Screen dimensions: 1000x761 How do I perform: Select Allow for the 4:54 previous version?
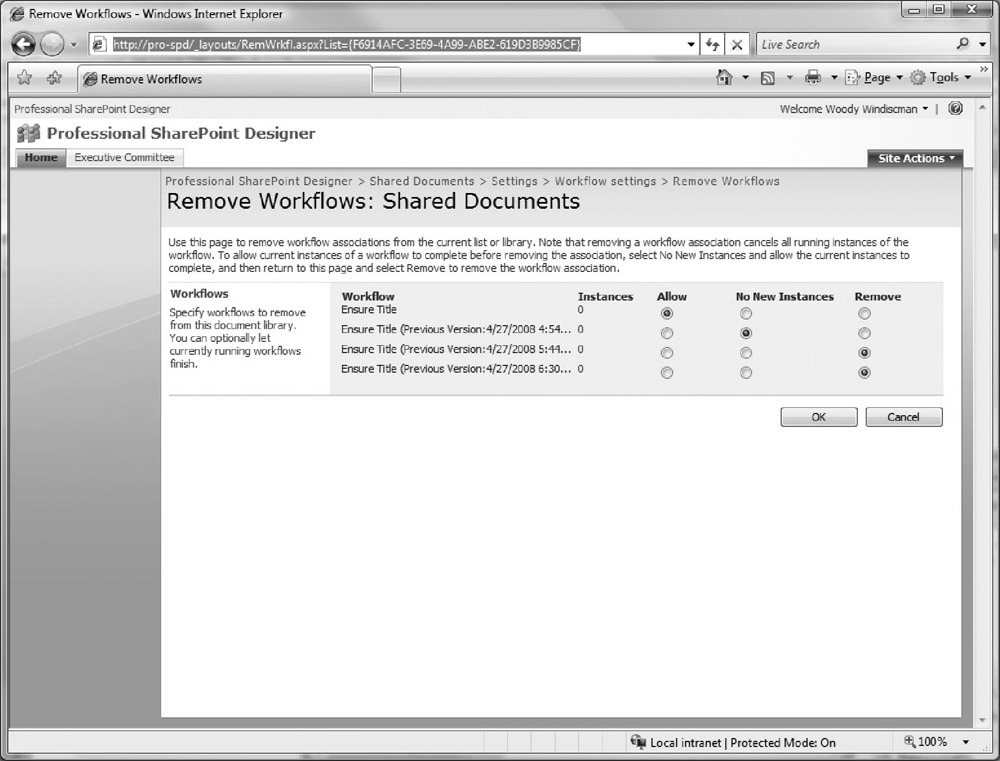click(x=666, y=333)
